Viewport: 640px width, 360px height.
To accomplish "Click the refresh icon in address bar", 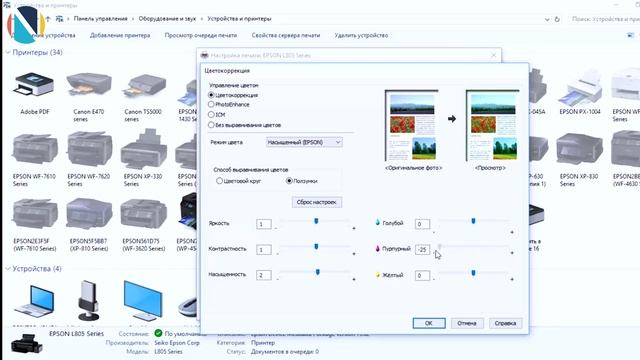I will pyautogui.click(x=557, y=19).
